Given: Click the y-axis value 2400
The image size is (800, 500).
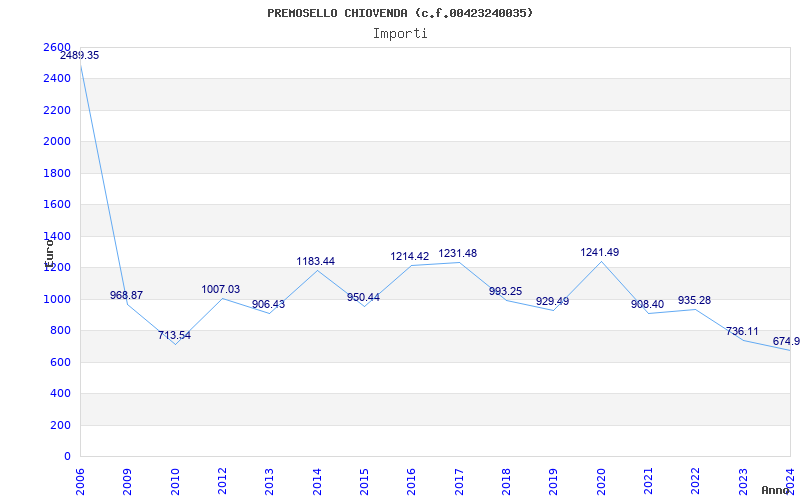Looking at the screenshot, I should (57, 79).
